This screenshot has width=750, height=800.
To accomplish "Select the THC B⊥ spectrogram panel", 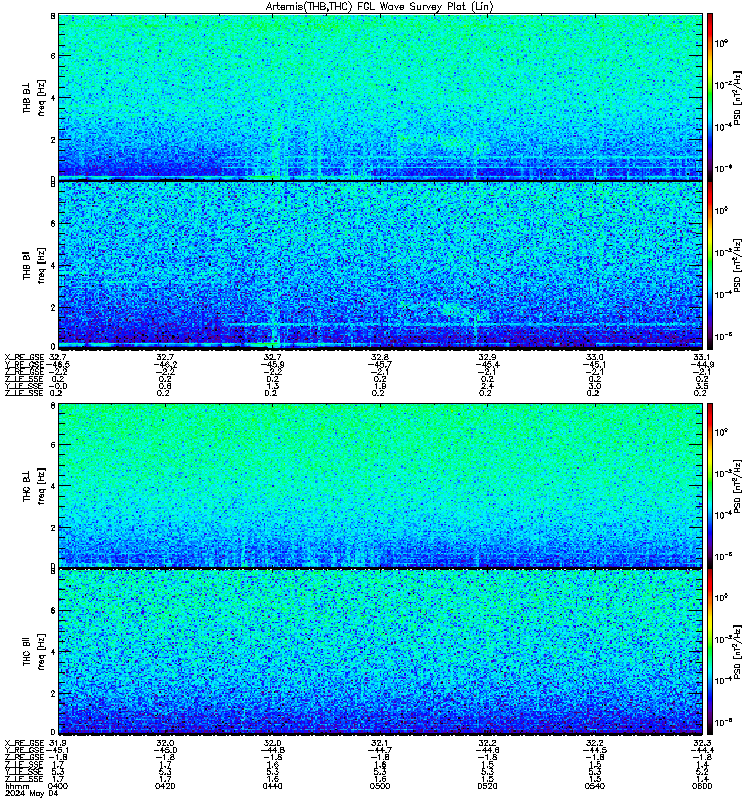I will tap(380, 485).
